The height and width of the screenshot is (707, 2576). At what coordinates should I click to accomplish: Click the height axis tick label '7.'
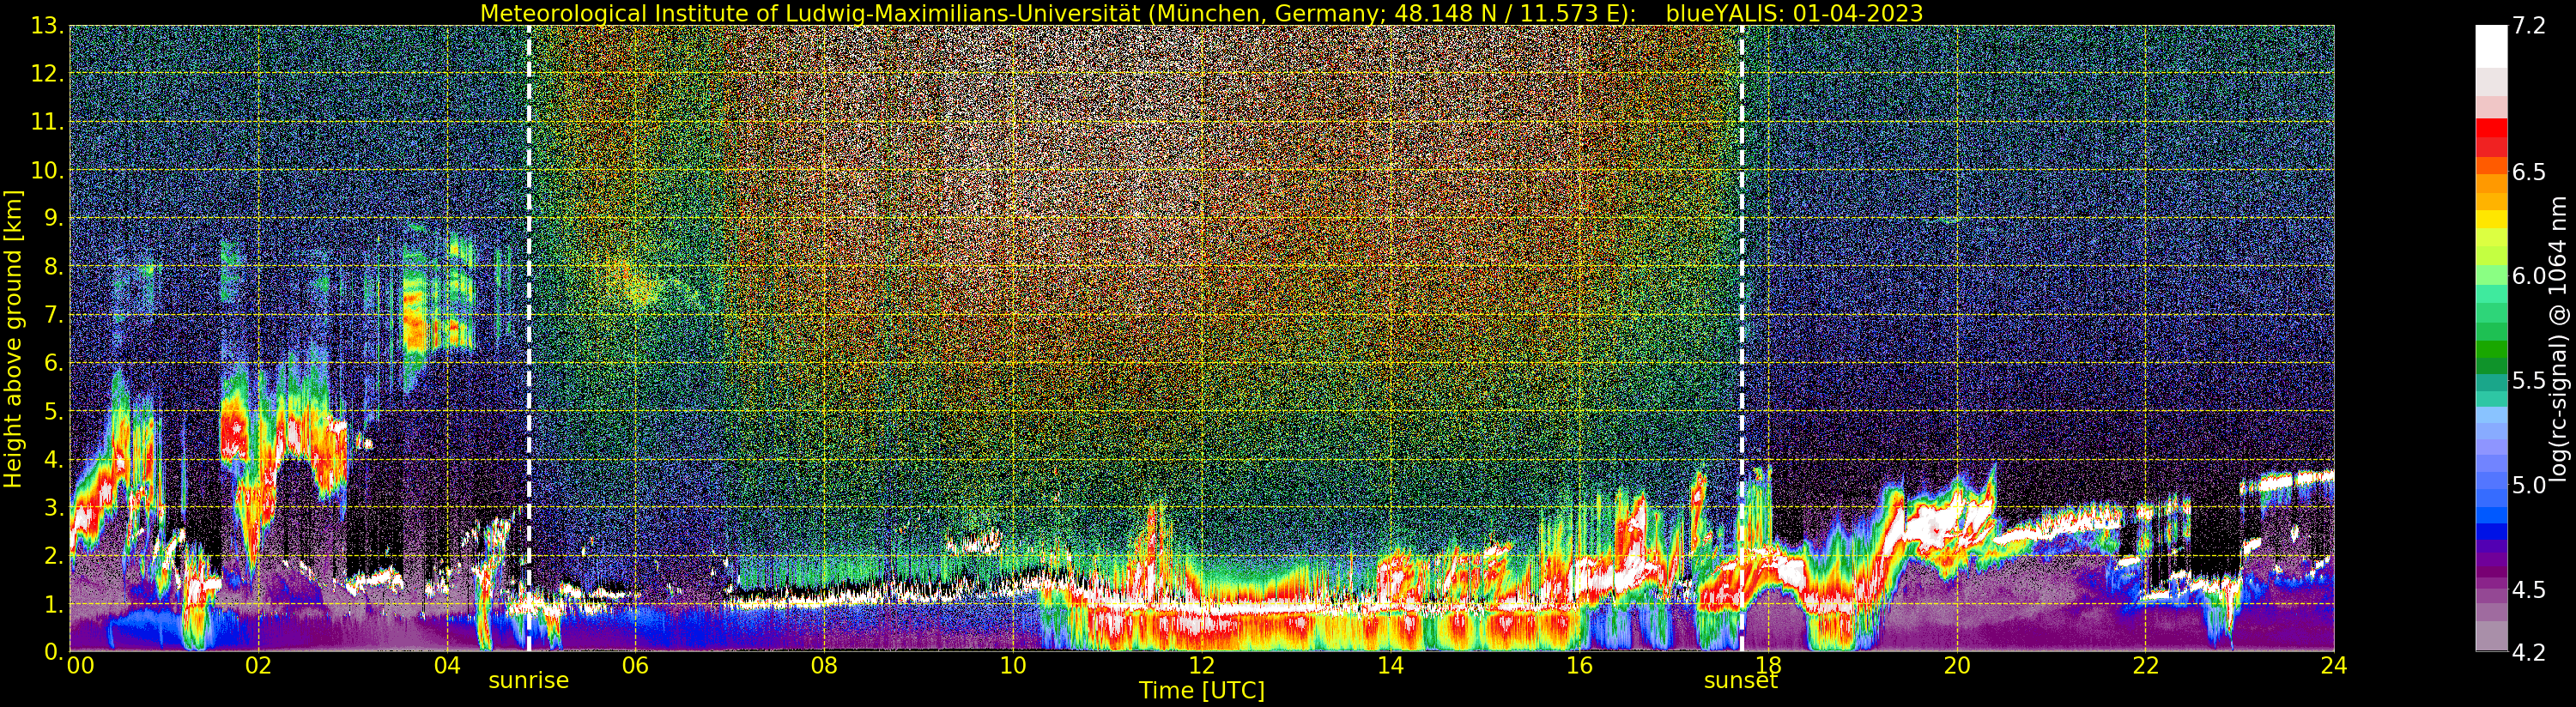pyautogui.click(x=54, y=315)
